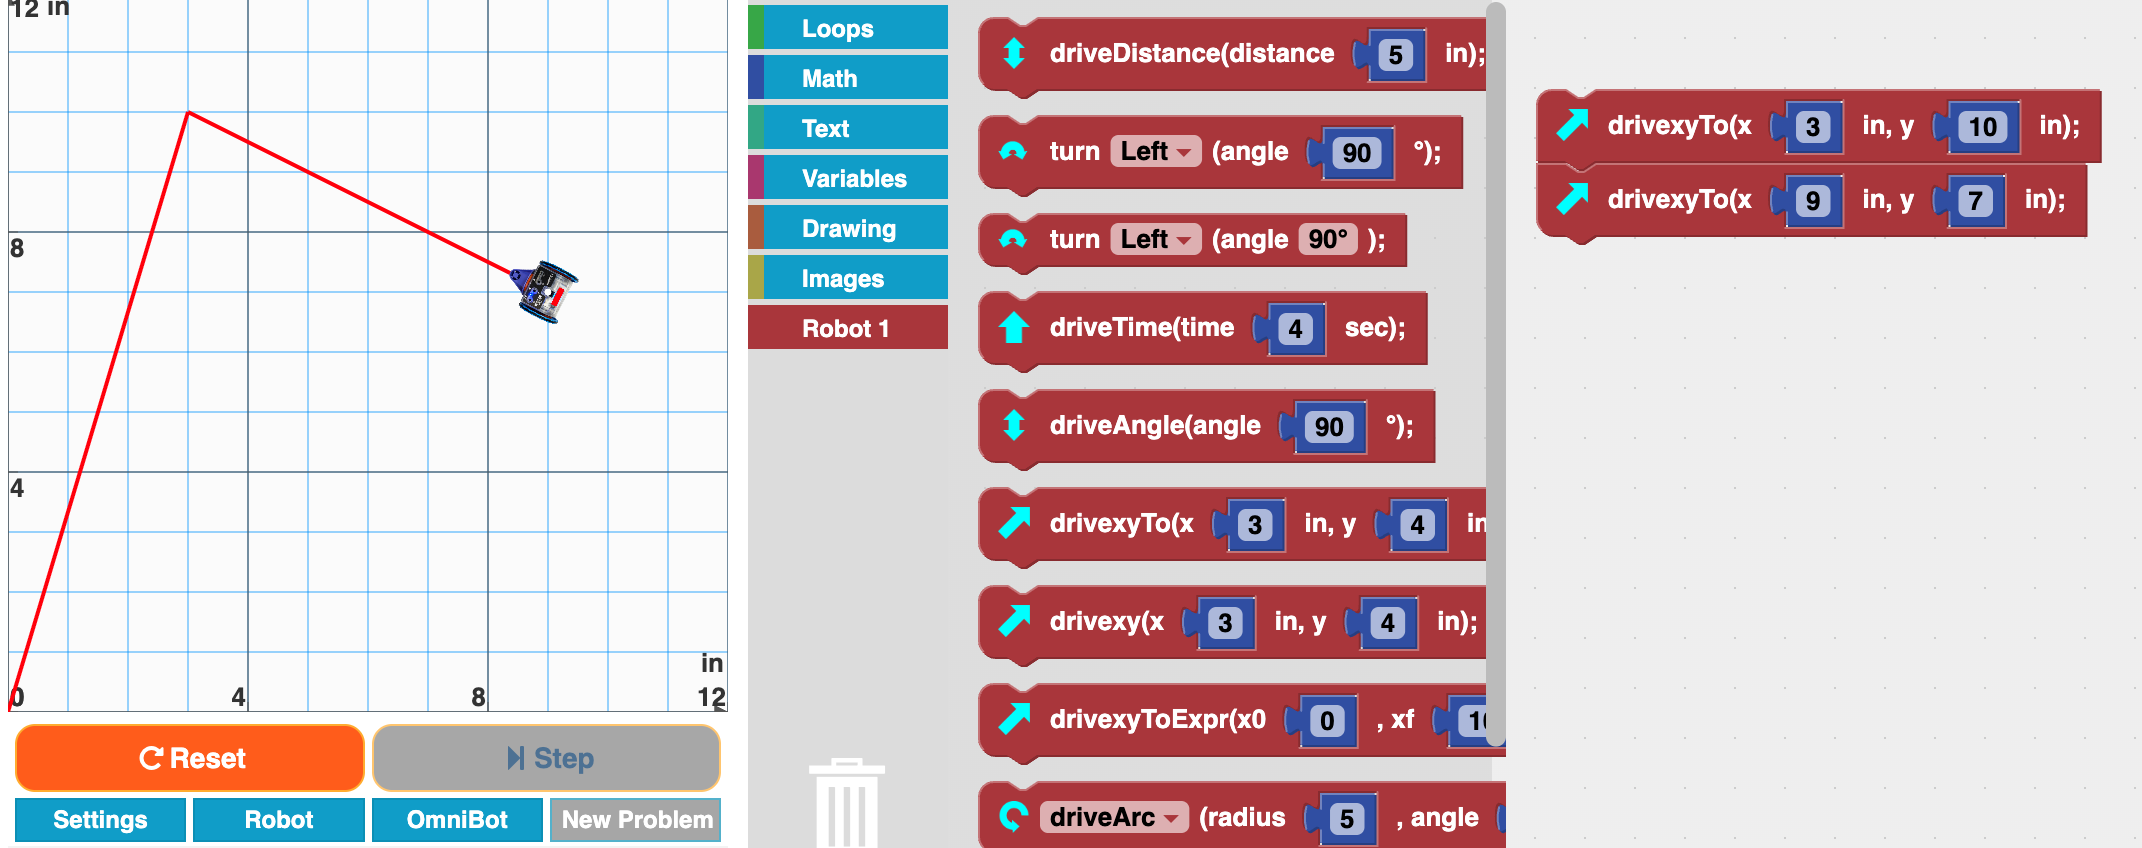Click the time value 4 in driveTime
2142x848 pixels.
[1296, 329]
